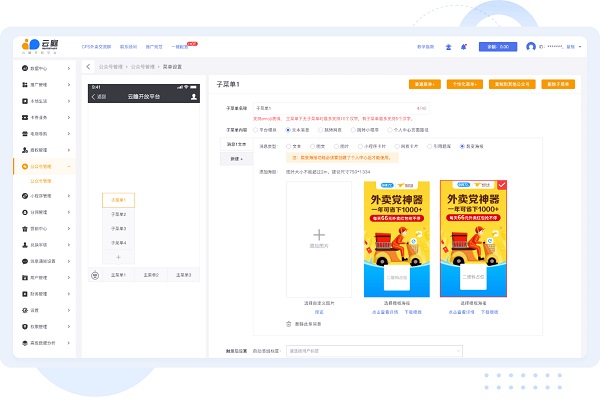Click the 推广管理 sidebar icon
Viewport: 600px width, 400px height.
pyautogui.click(x=26, y=84)
